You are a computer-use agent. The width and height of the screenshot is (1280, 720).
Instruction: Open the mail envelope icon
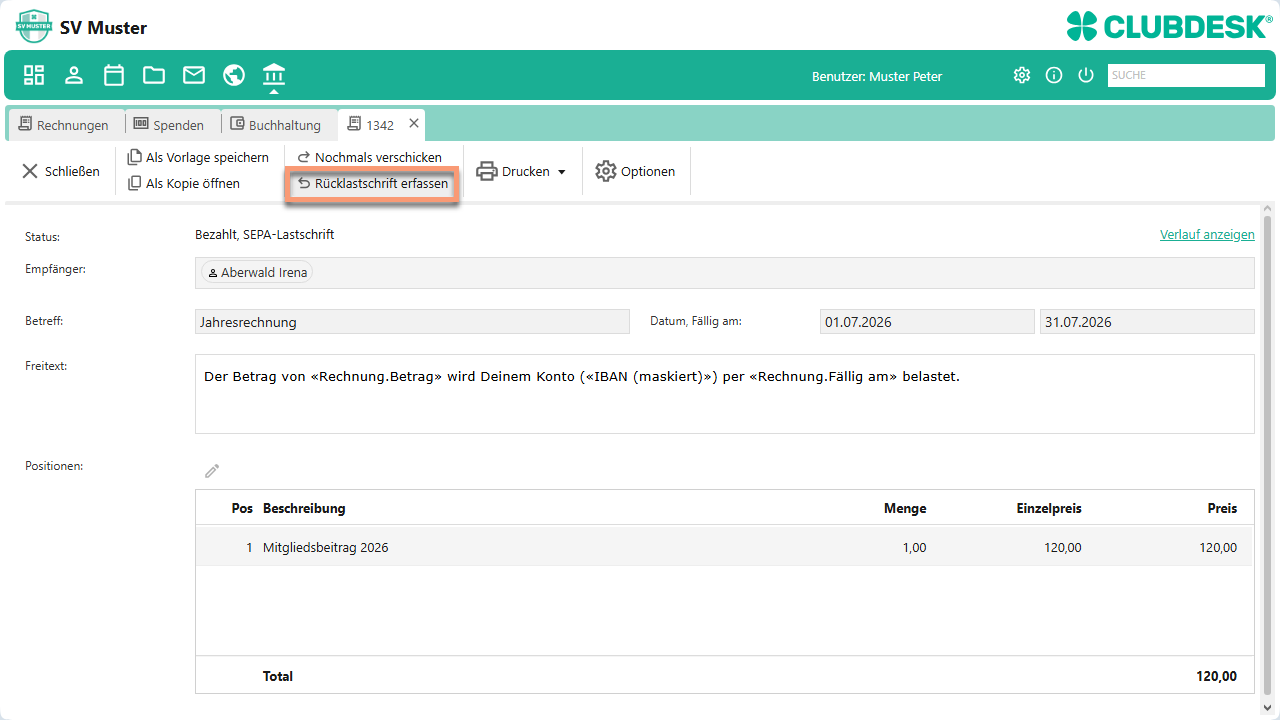(x=194, y=75)
